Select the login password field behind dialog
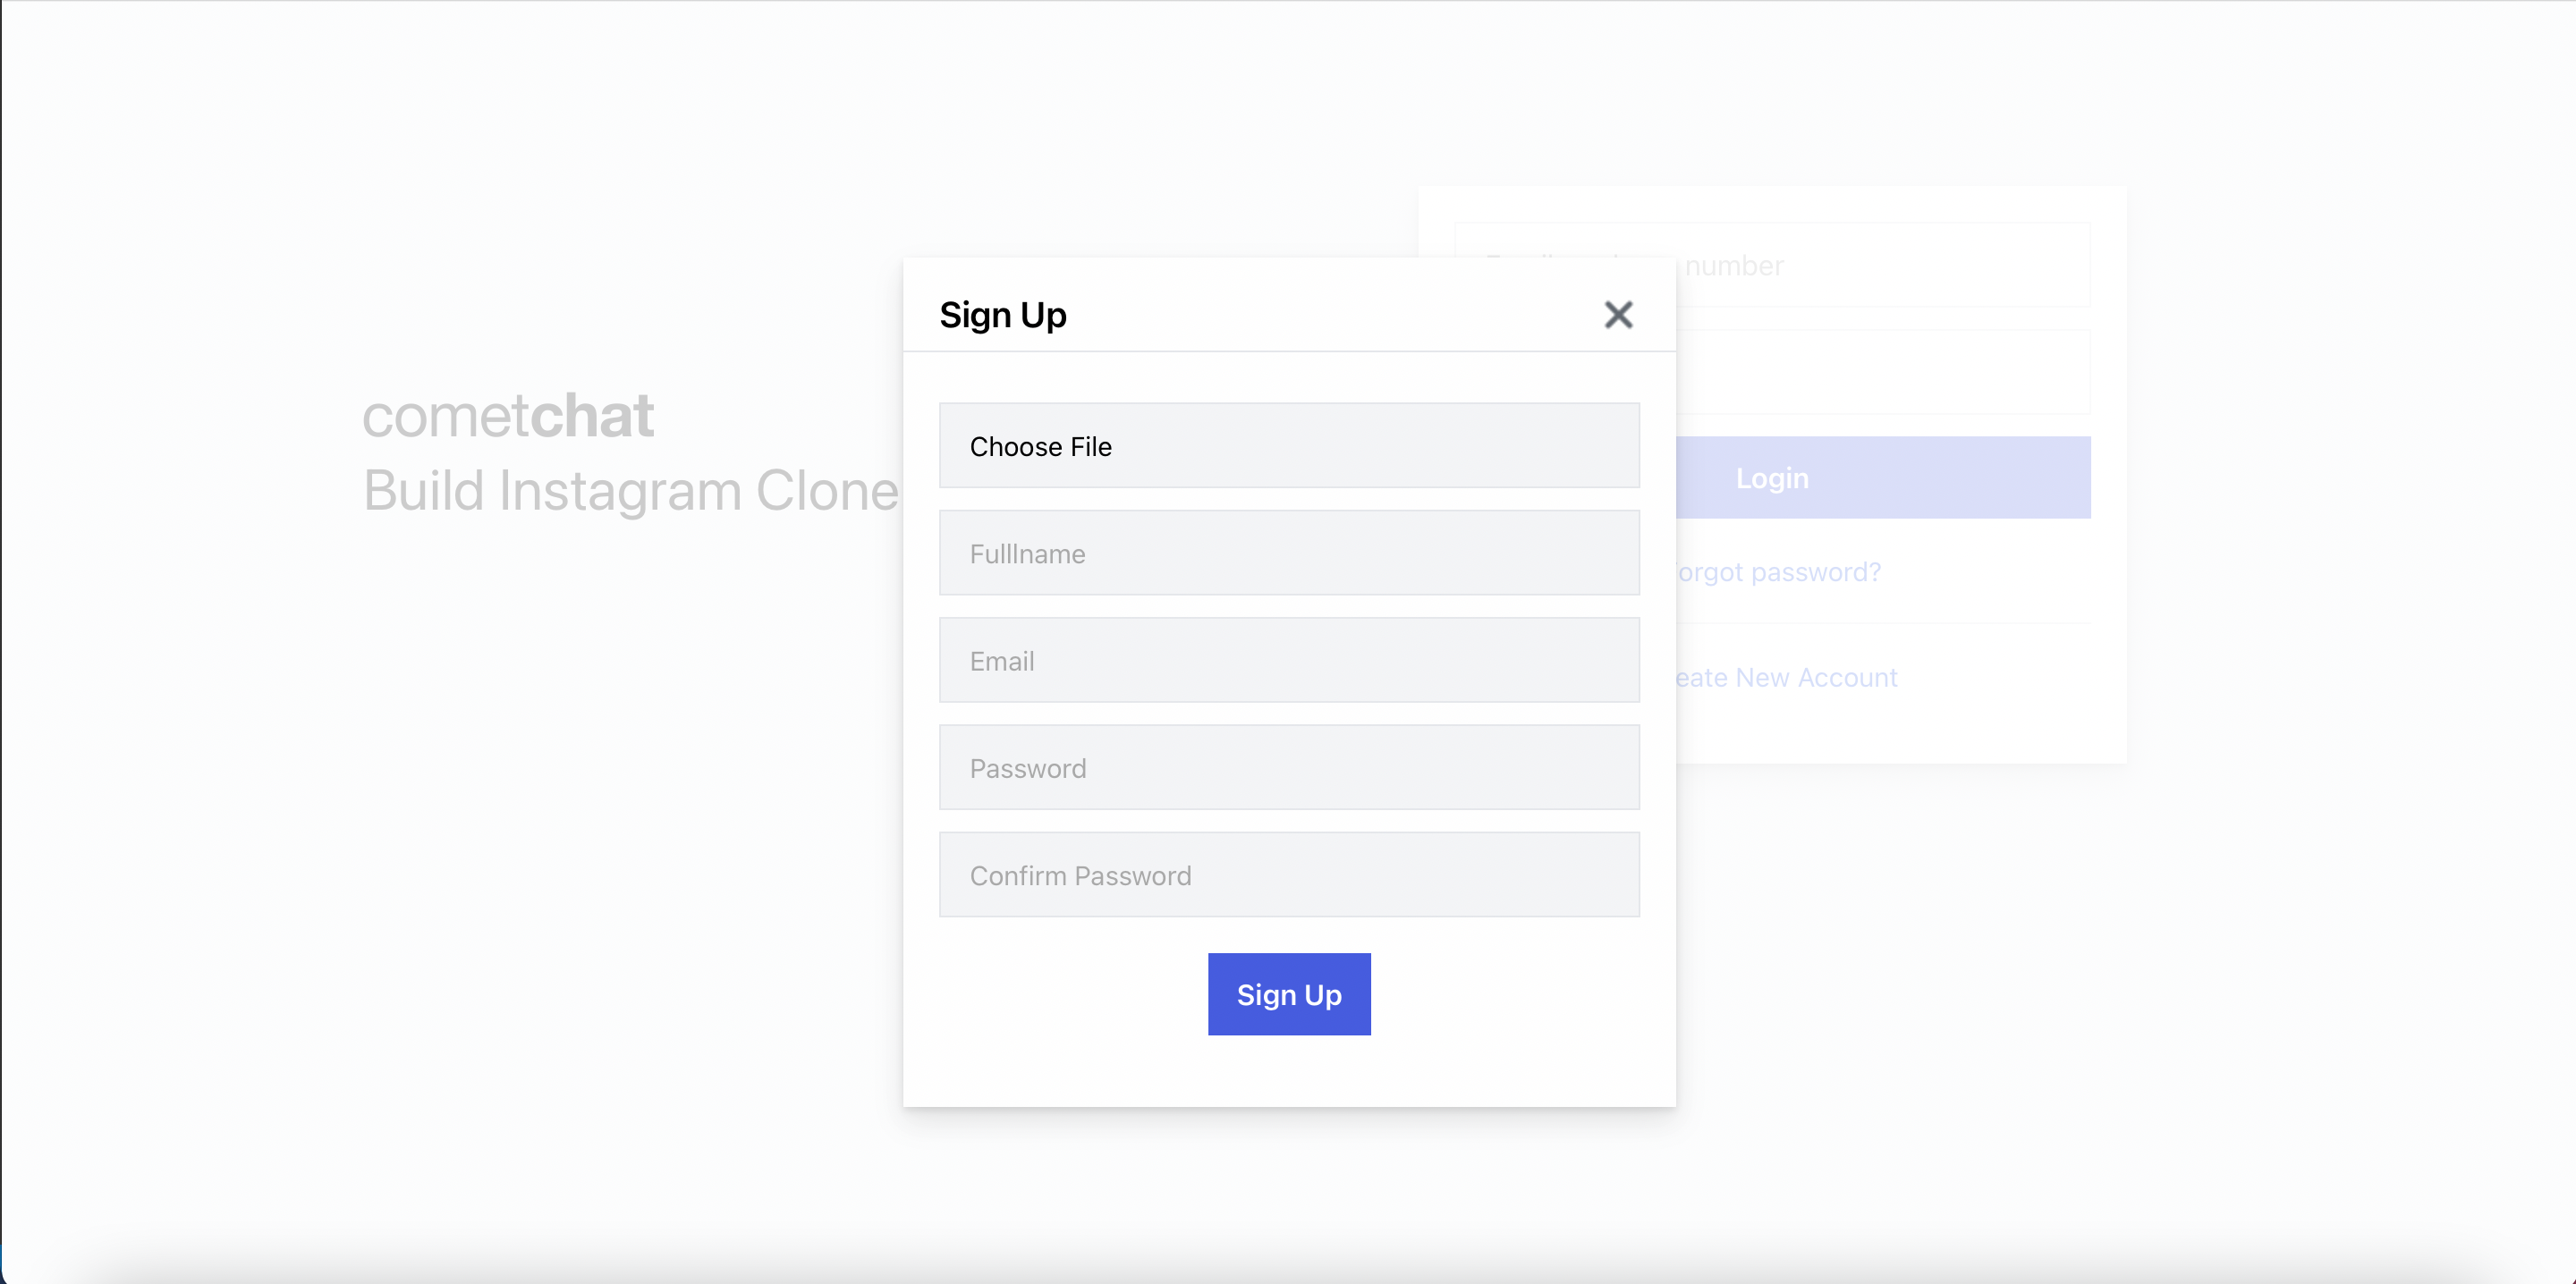Screen dimensions: 2576x1284 pos(1882,372)
